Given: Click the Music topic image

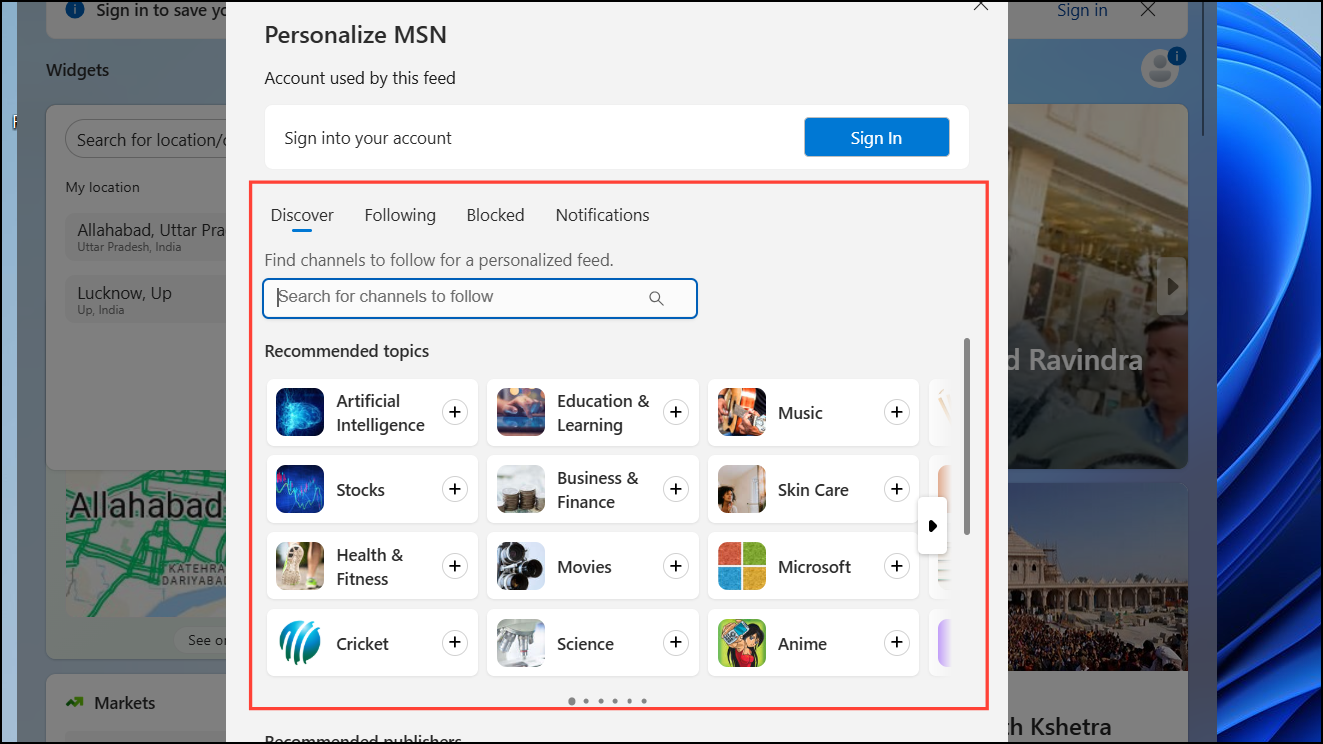Looking at the screenshot, I should 741,412.
